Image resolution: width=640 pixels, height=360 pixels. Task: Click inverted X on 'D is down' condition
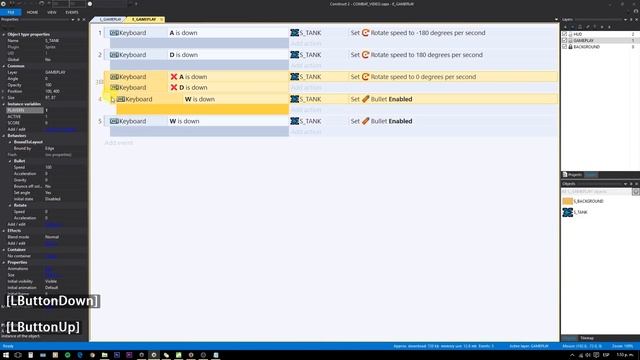tap(174, 87)
